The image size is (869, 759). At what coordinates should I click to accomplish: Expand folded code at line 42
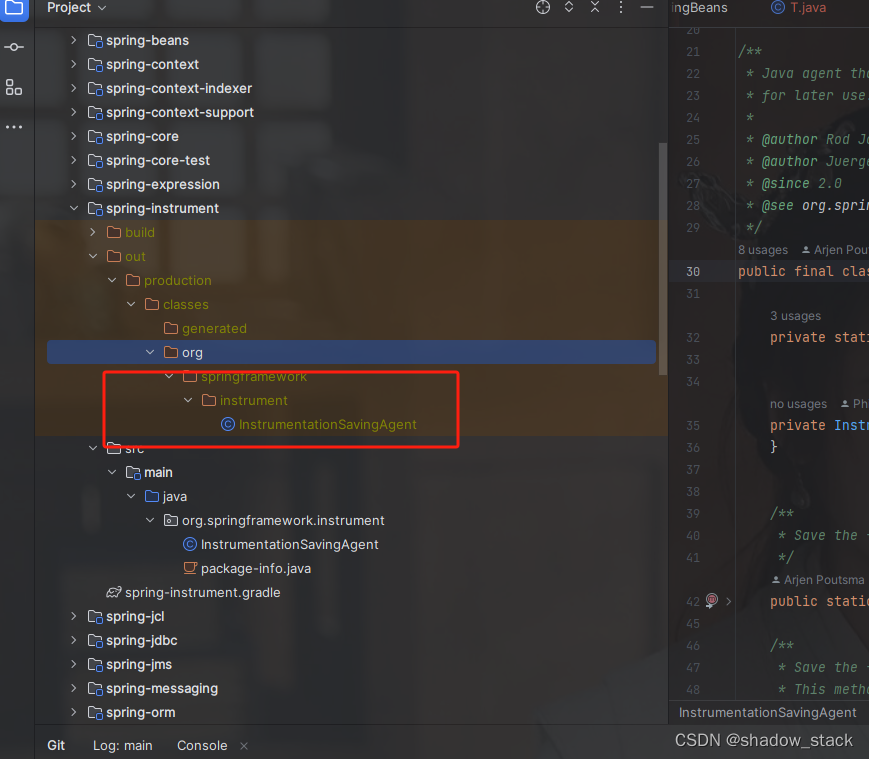tap(728, 601)
